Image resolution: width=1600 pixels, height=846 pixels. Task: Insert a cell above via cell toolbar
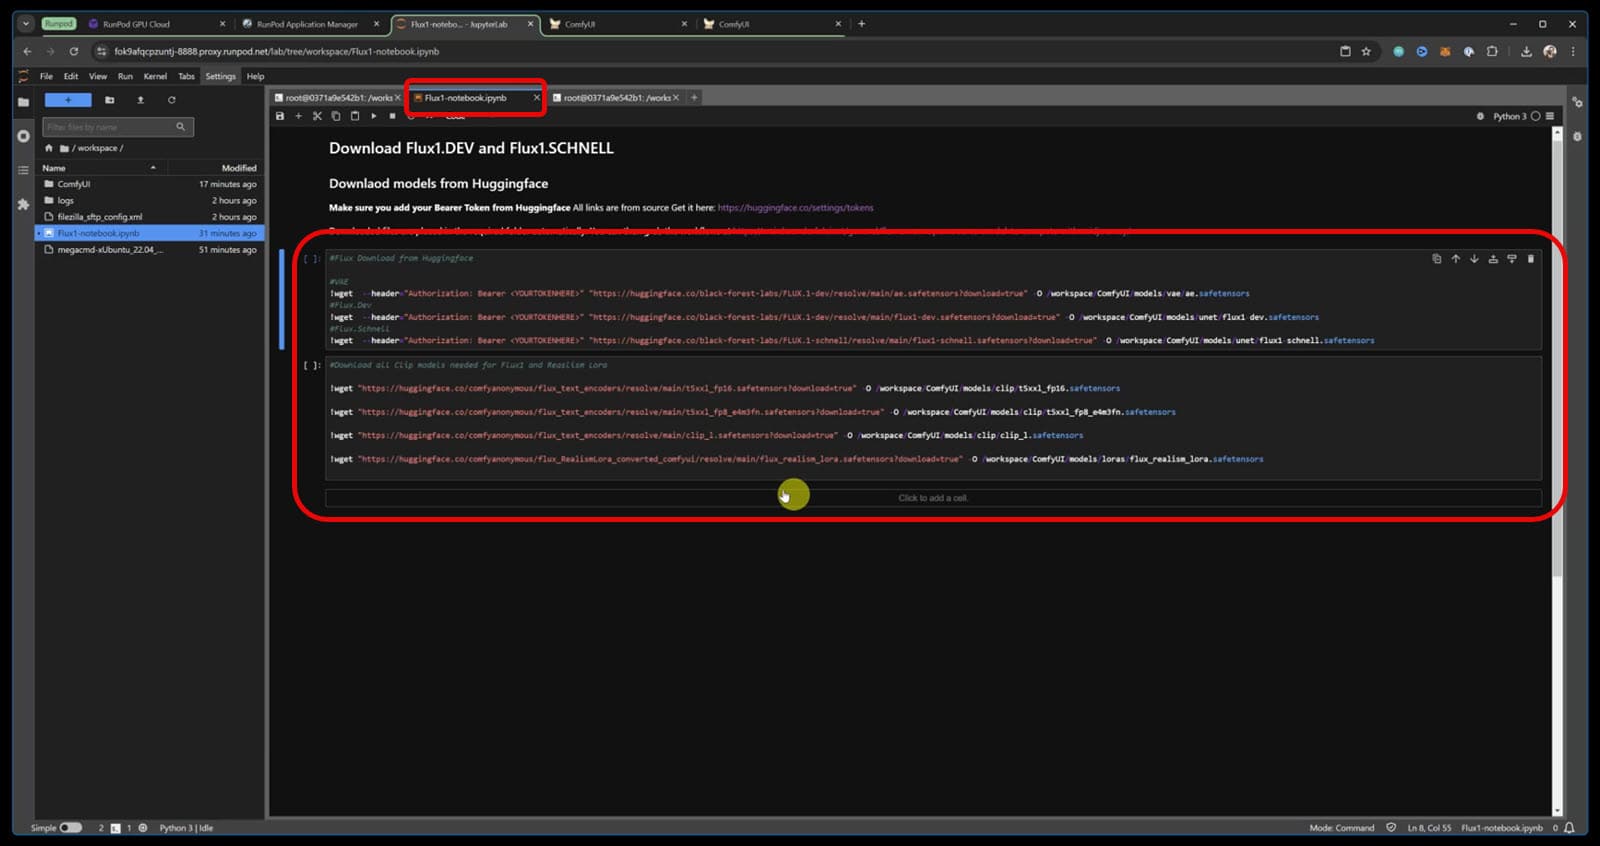click(1493, 259)
